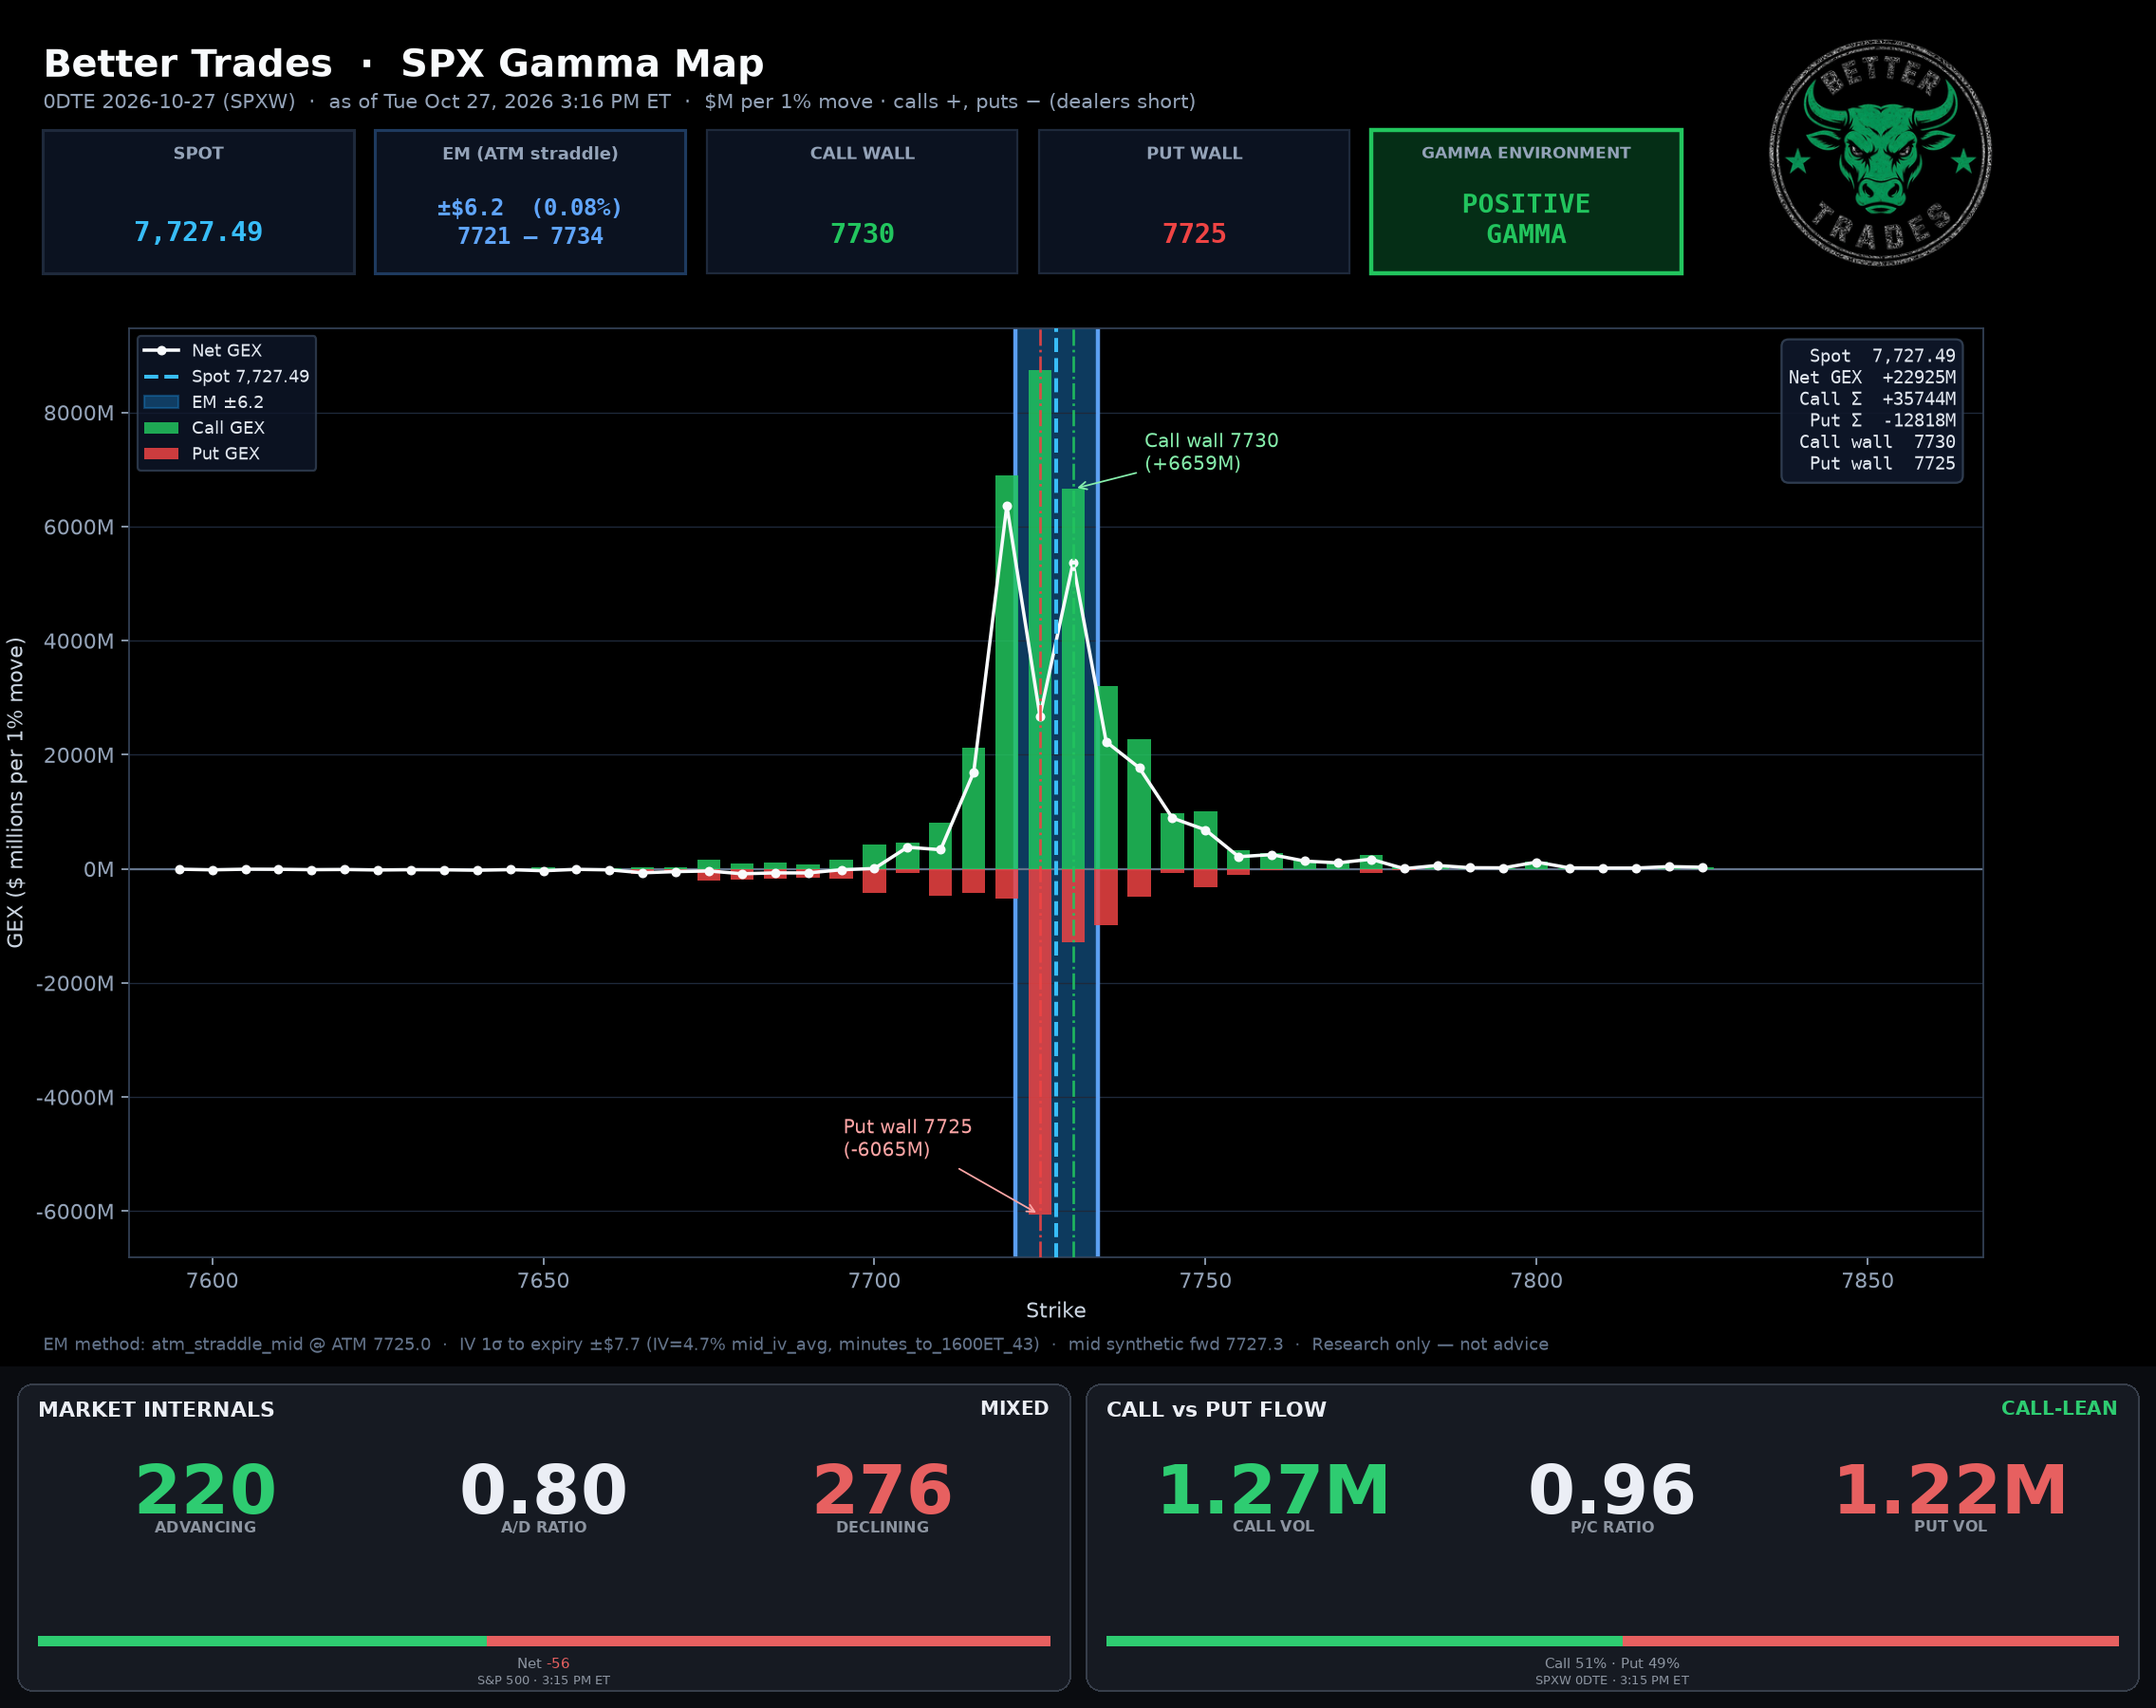Click the red Put GEX legend swatch

tap(161, 454)
